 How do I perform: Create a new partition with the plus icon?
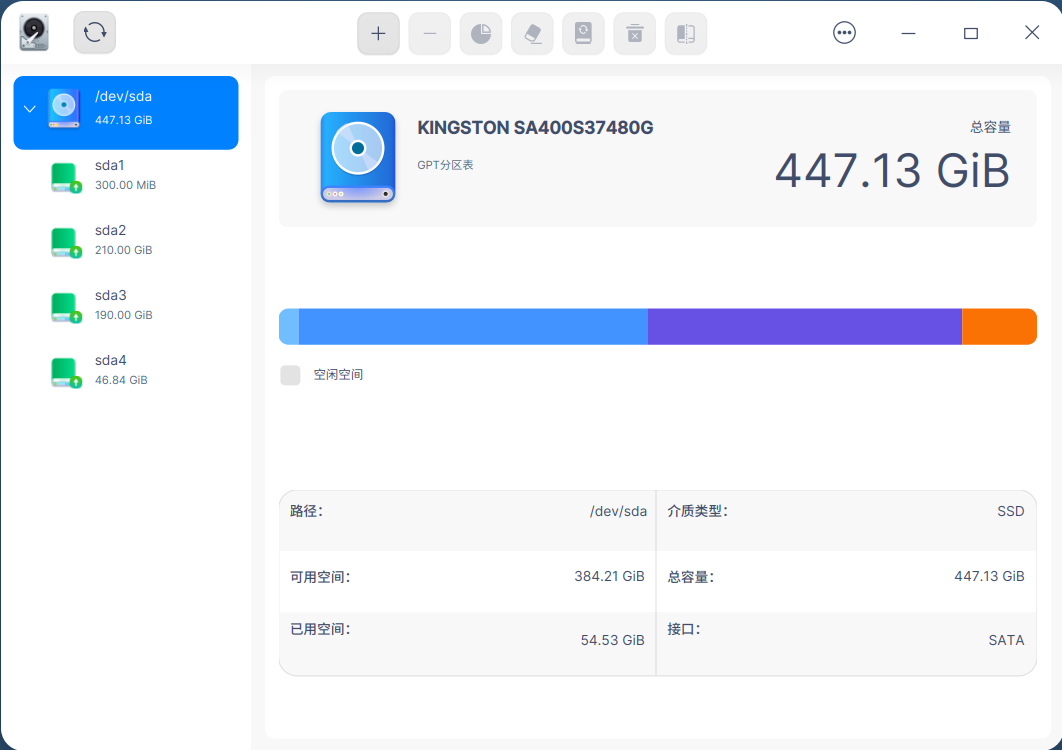(378, 33)
